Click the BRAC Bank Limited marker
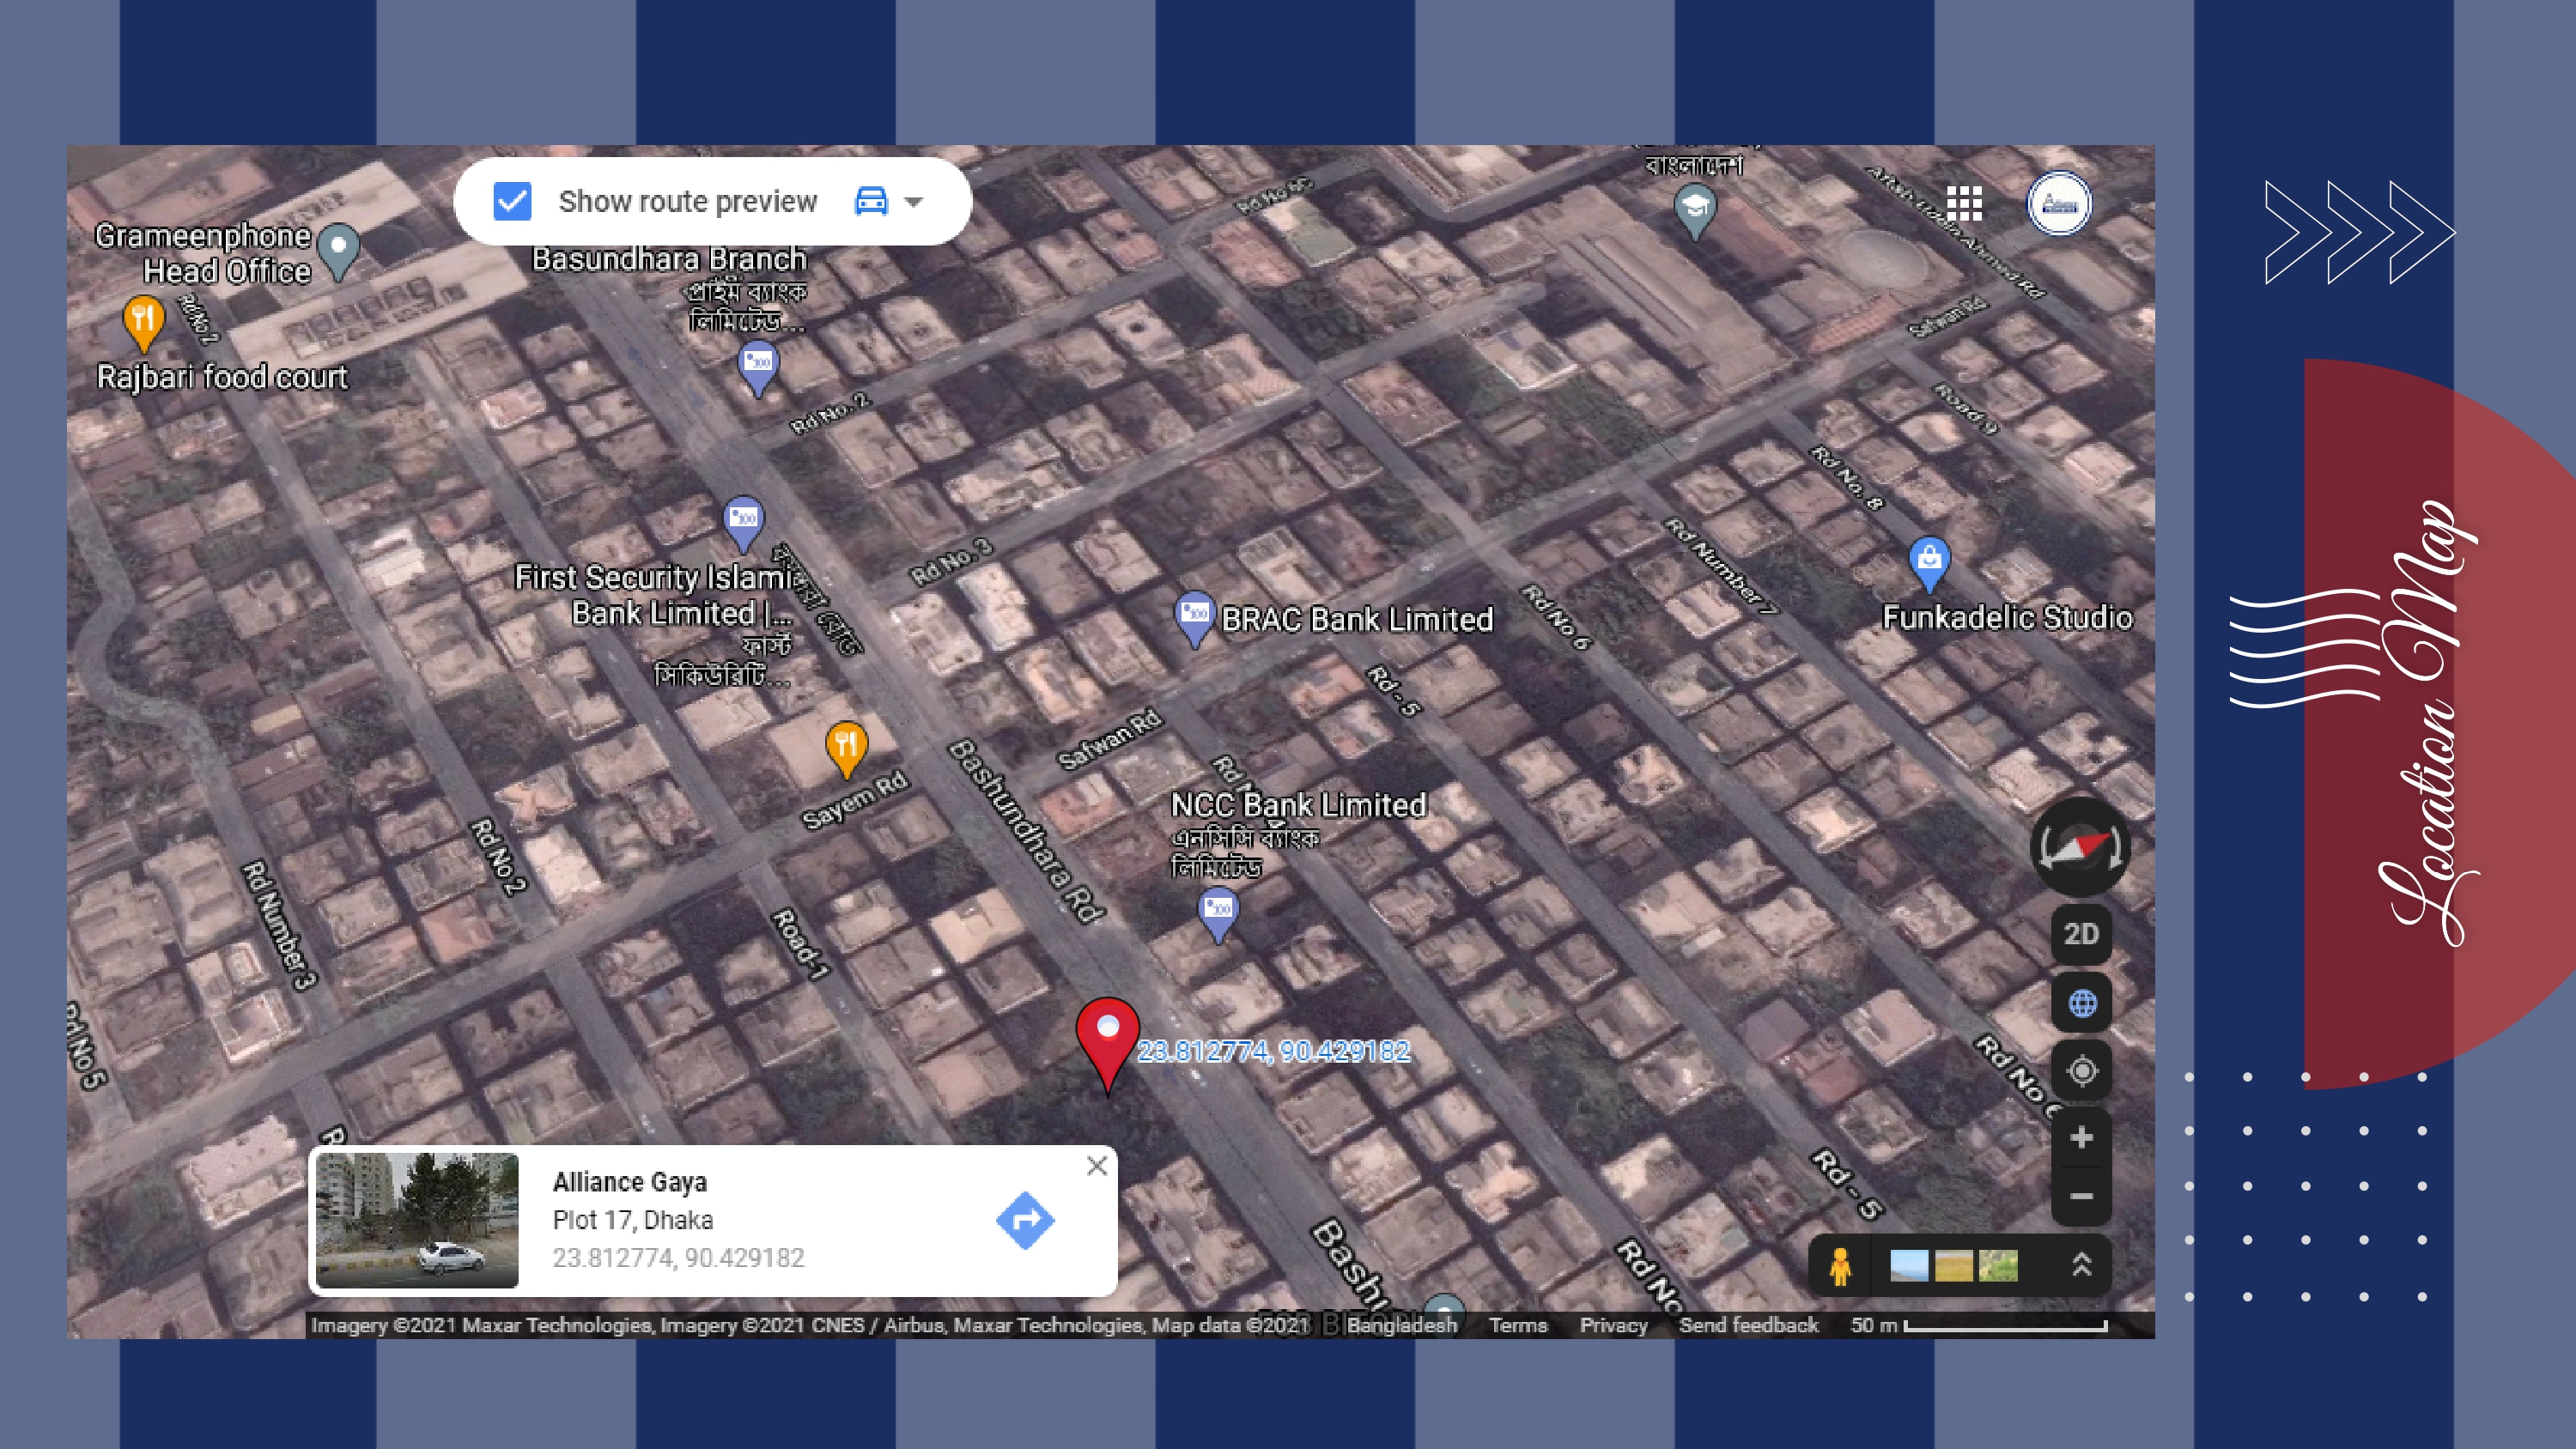This screenshot has width=2576, height=1449. point(1195,618)
